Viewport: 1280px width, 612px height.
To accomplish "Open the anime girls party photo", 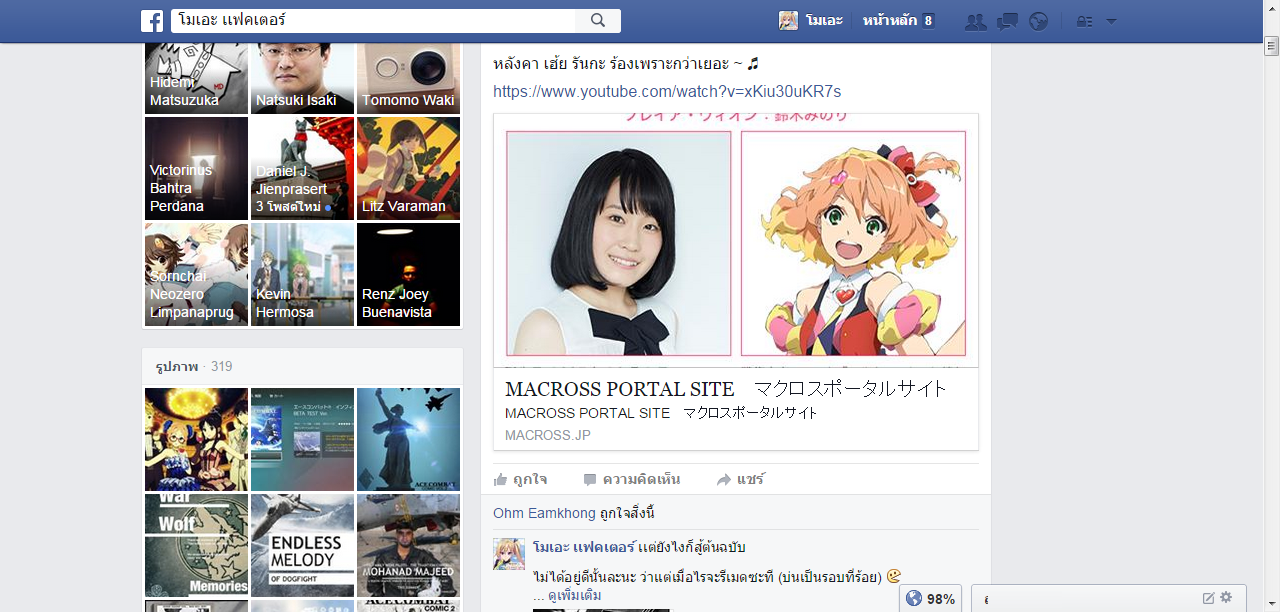I will coord(196,439).
